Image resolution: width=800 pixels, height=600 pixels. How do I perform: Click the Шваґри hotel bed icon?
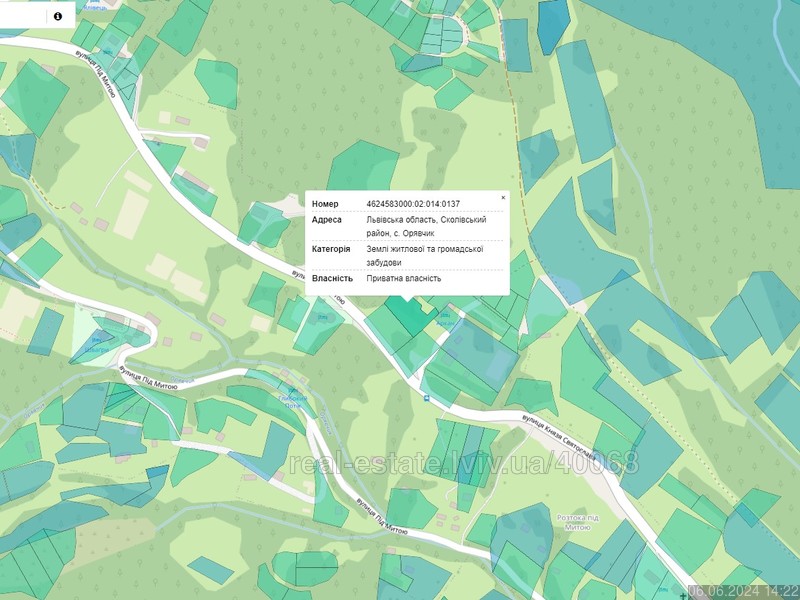pyautogui.click(x=96, y=340)
